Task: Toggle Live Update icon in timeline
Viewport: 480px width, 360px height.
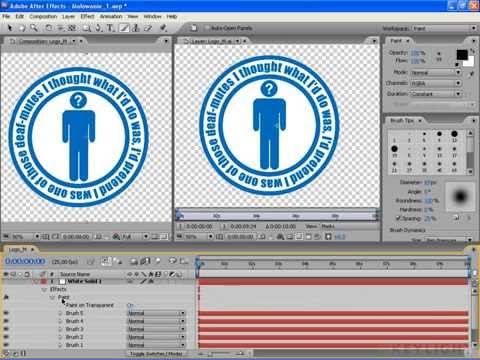Action: [106, 261]
